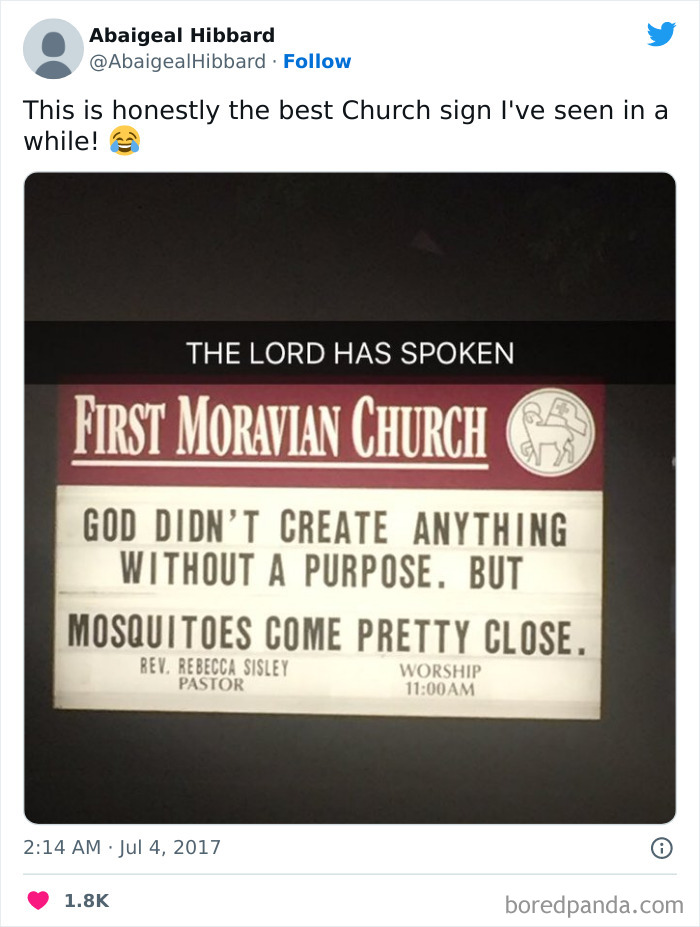Screen dimensions: 700x927
Task: Click the laughing emoji in the tweet
Action: click(125, 141)
